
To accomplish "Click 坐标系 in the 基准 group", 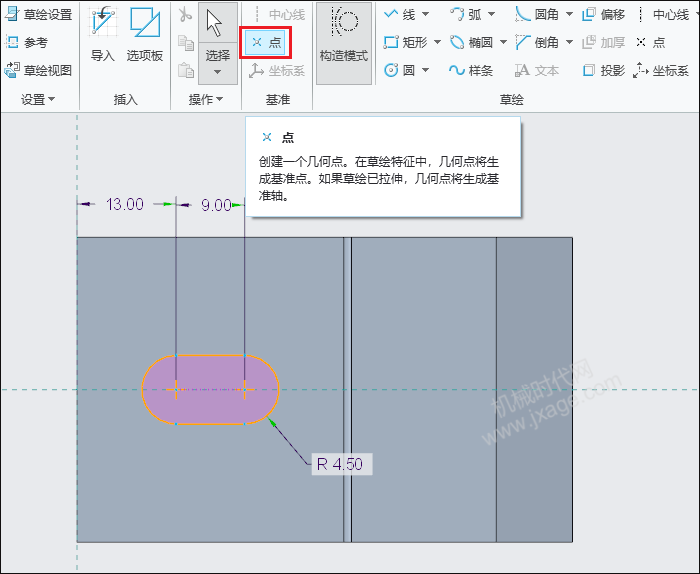I will (x=277, y=71).
